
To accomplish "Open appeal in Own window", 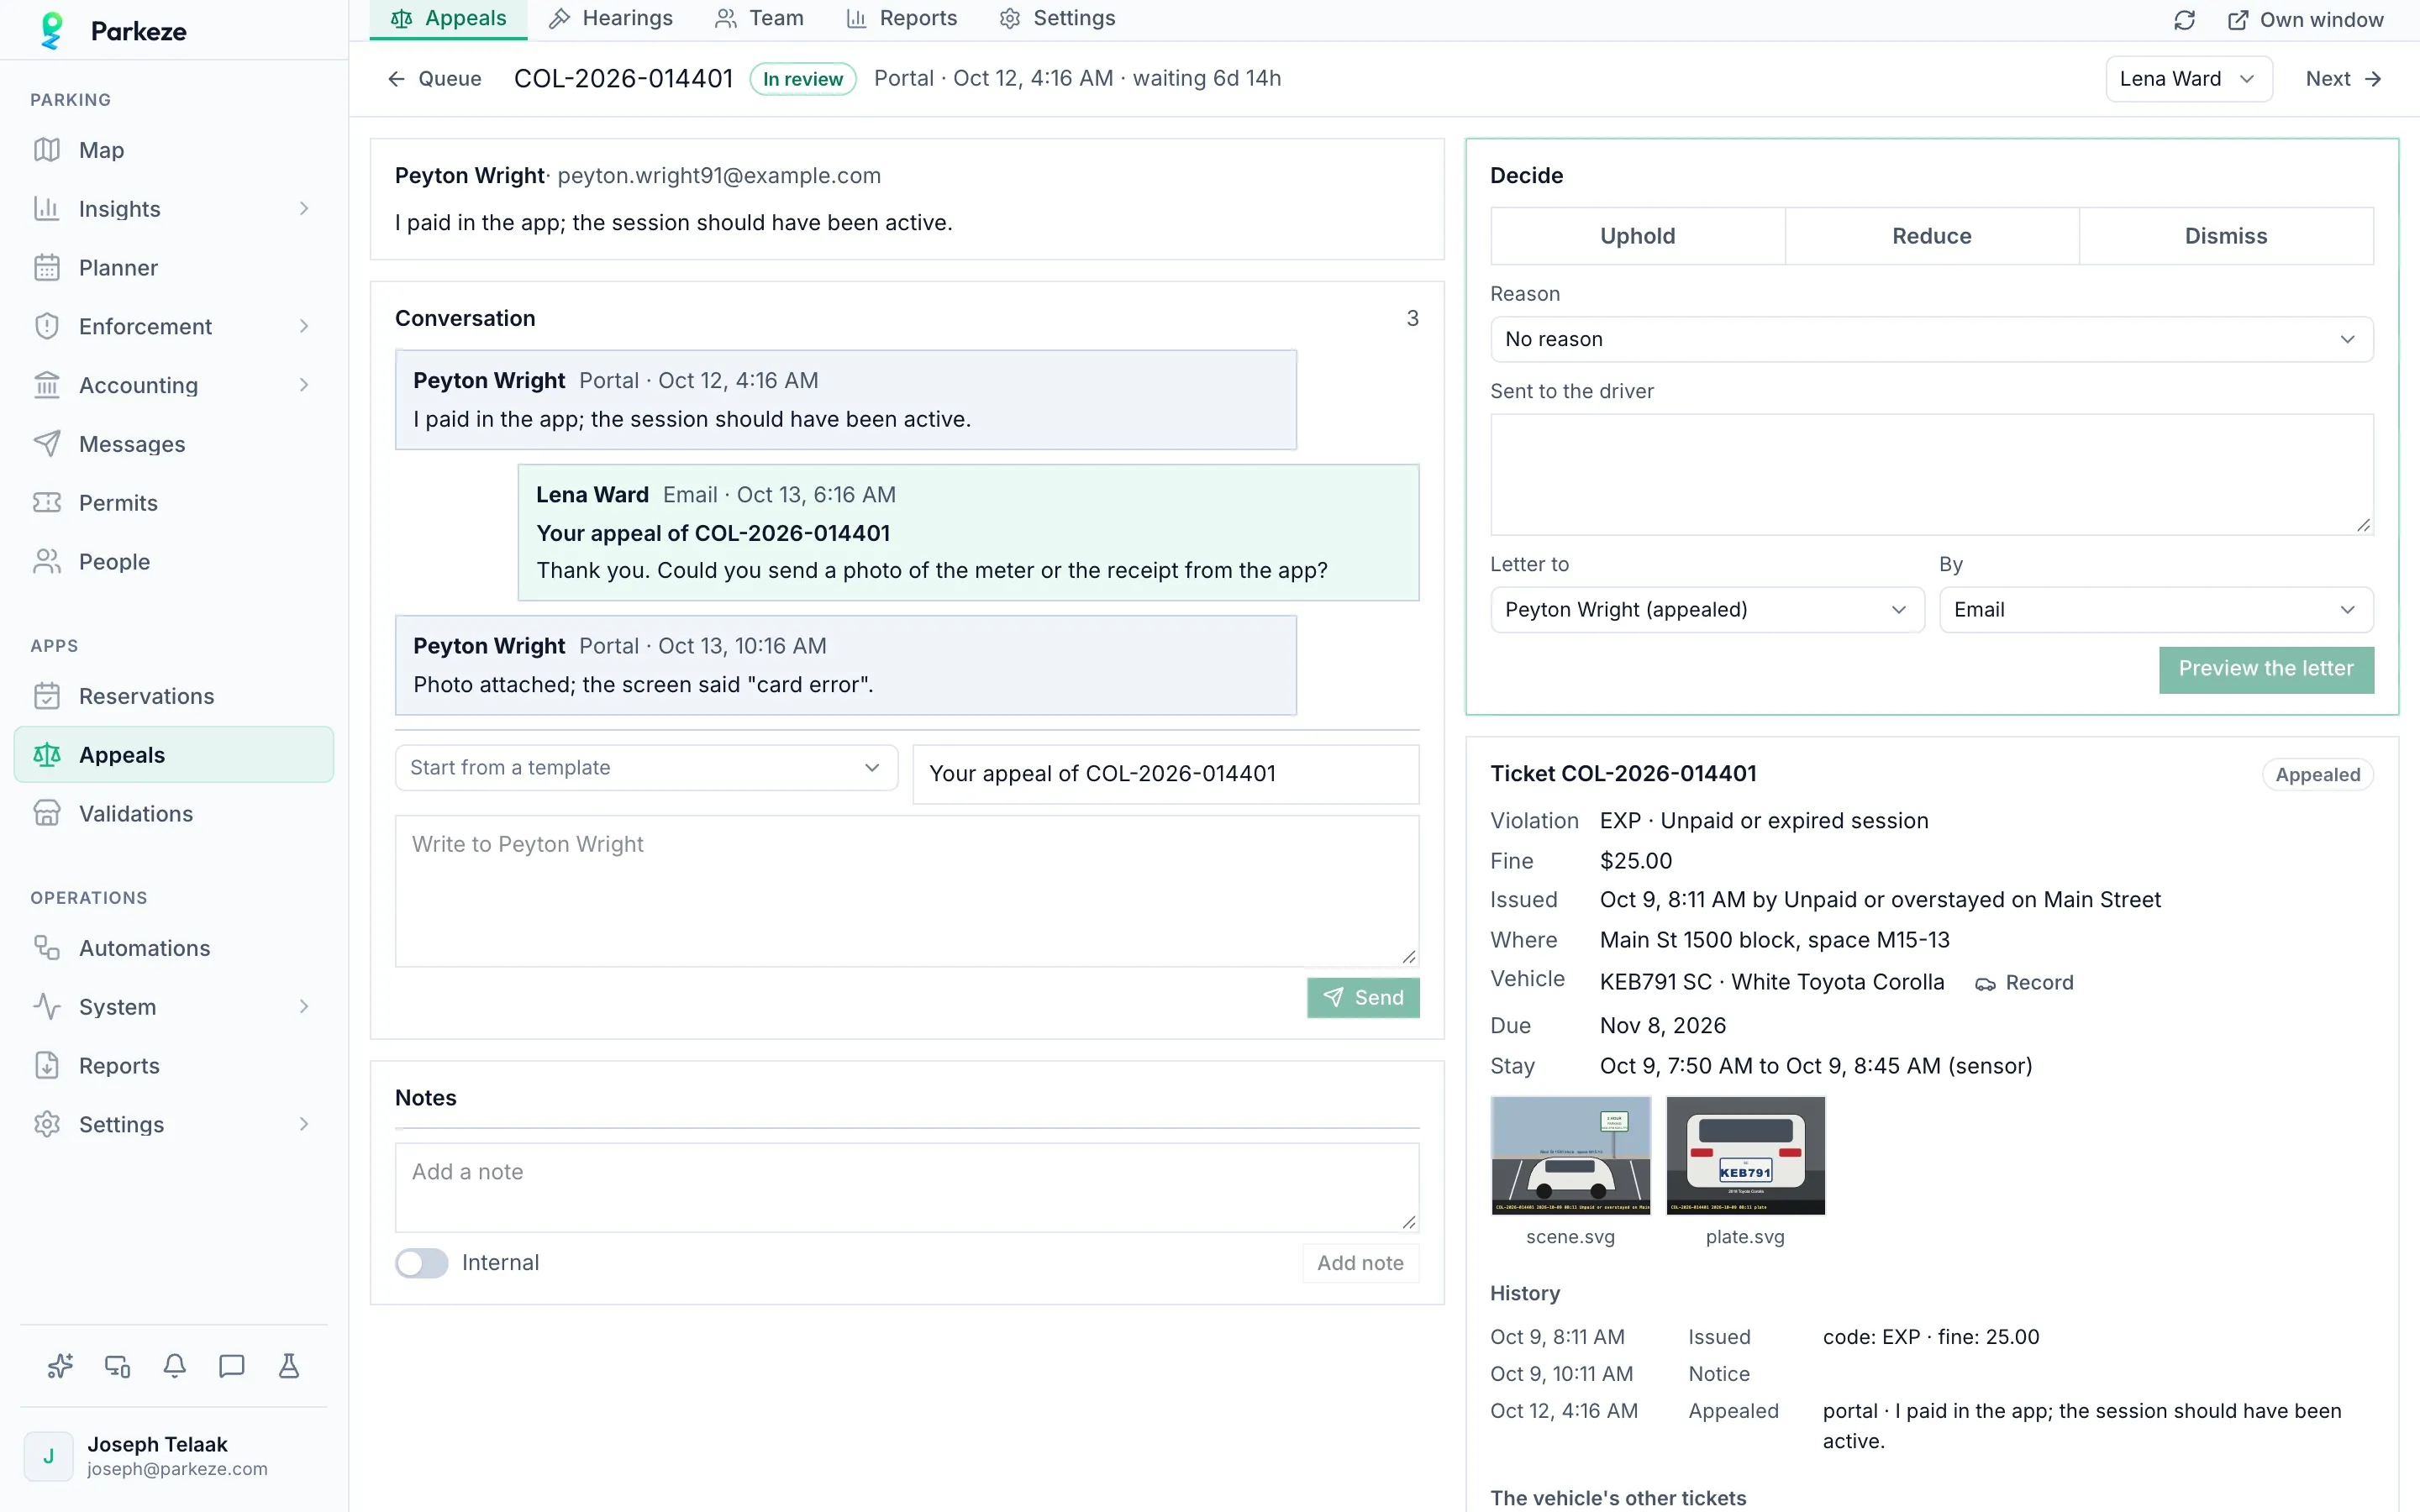I will coord(2306,20).
